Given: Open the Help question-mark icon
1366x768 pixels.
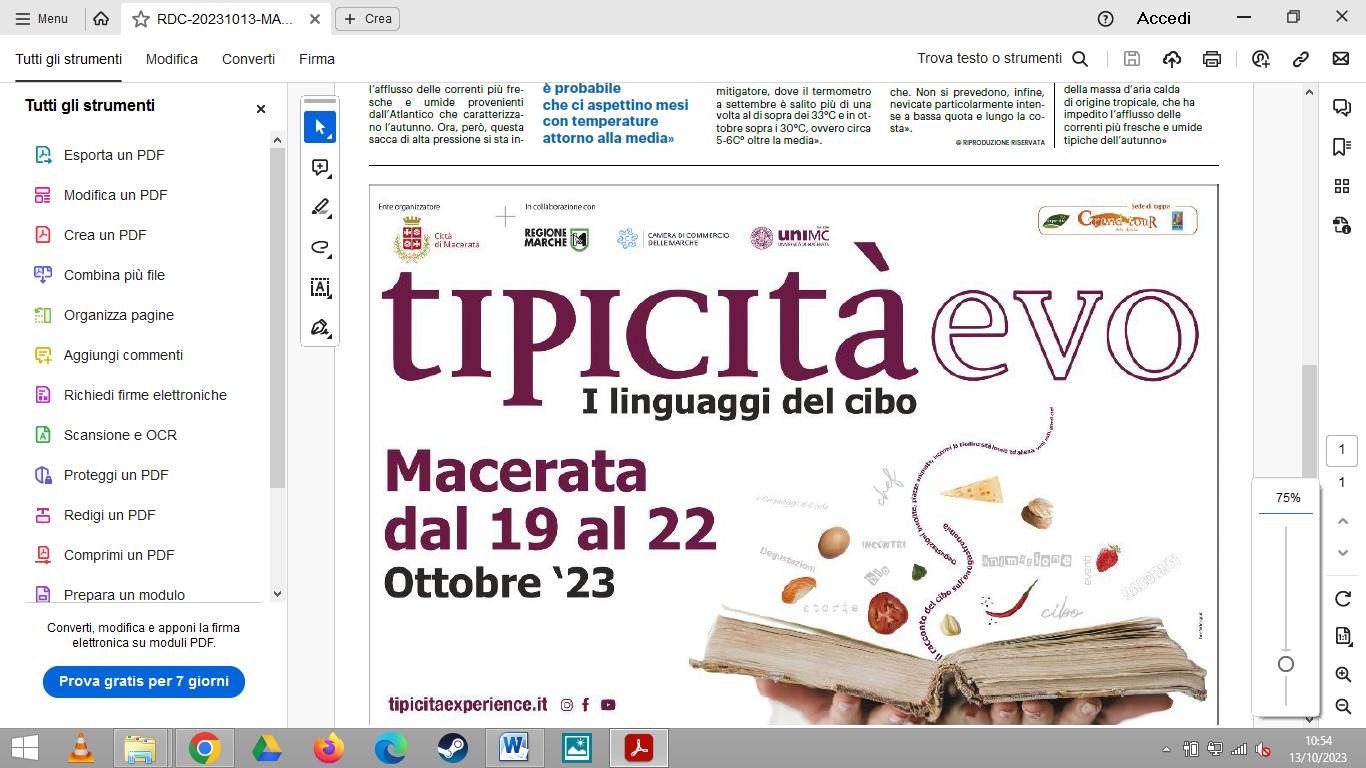Looking at the screenshot, I should (x=1105, y=18).
